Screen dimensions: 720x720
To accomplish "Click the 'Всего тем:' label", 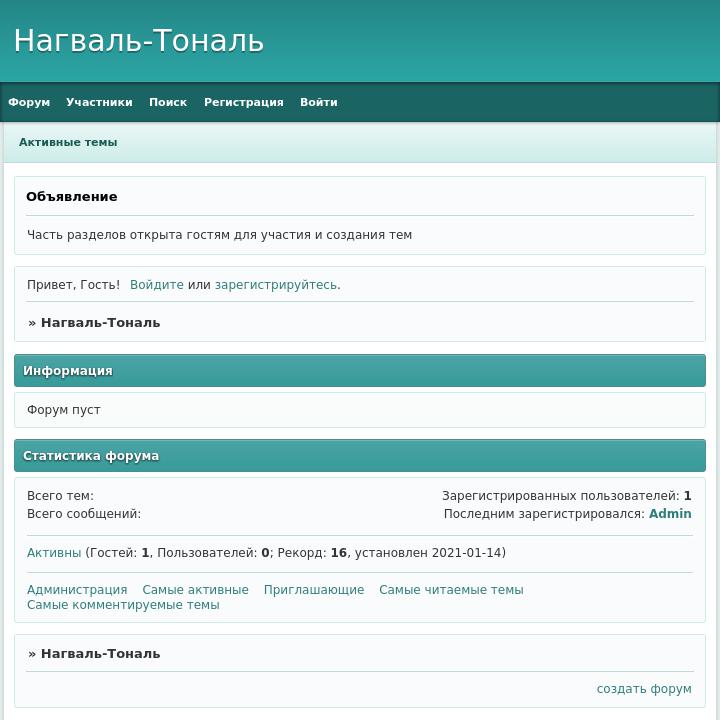I will pos(60,496).
